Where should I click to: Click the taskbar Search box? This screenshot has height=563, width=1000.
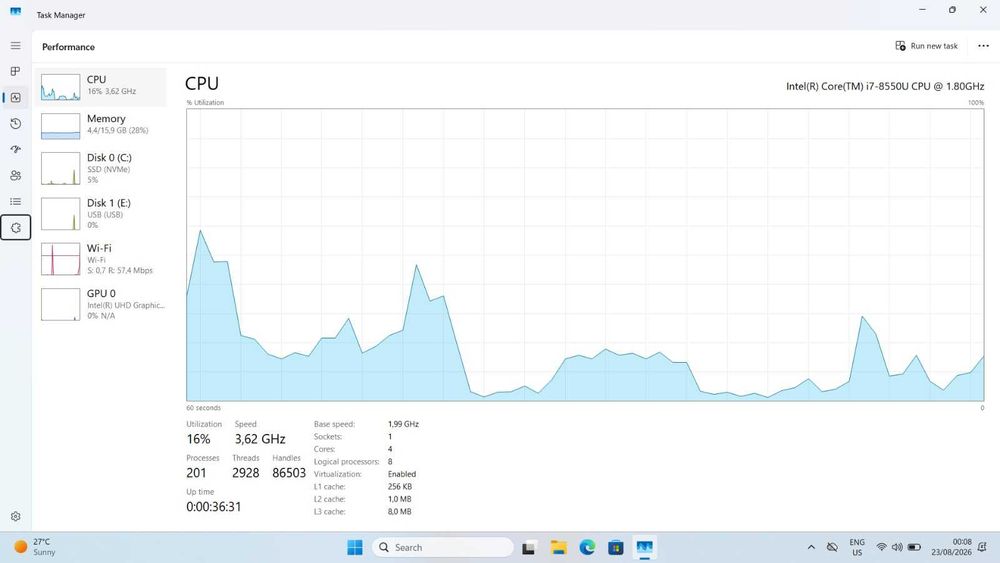click(443, 547)
